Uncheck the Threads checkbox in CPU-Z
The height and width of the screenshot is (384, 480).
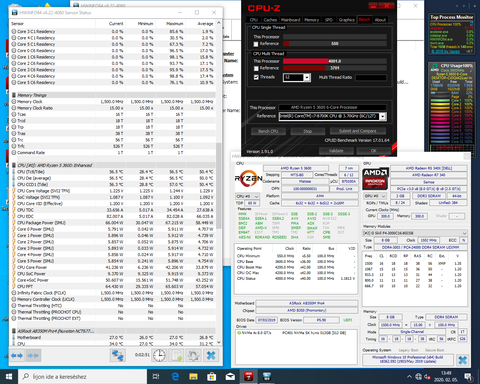coord(256,77)
